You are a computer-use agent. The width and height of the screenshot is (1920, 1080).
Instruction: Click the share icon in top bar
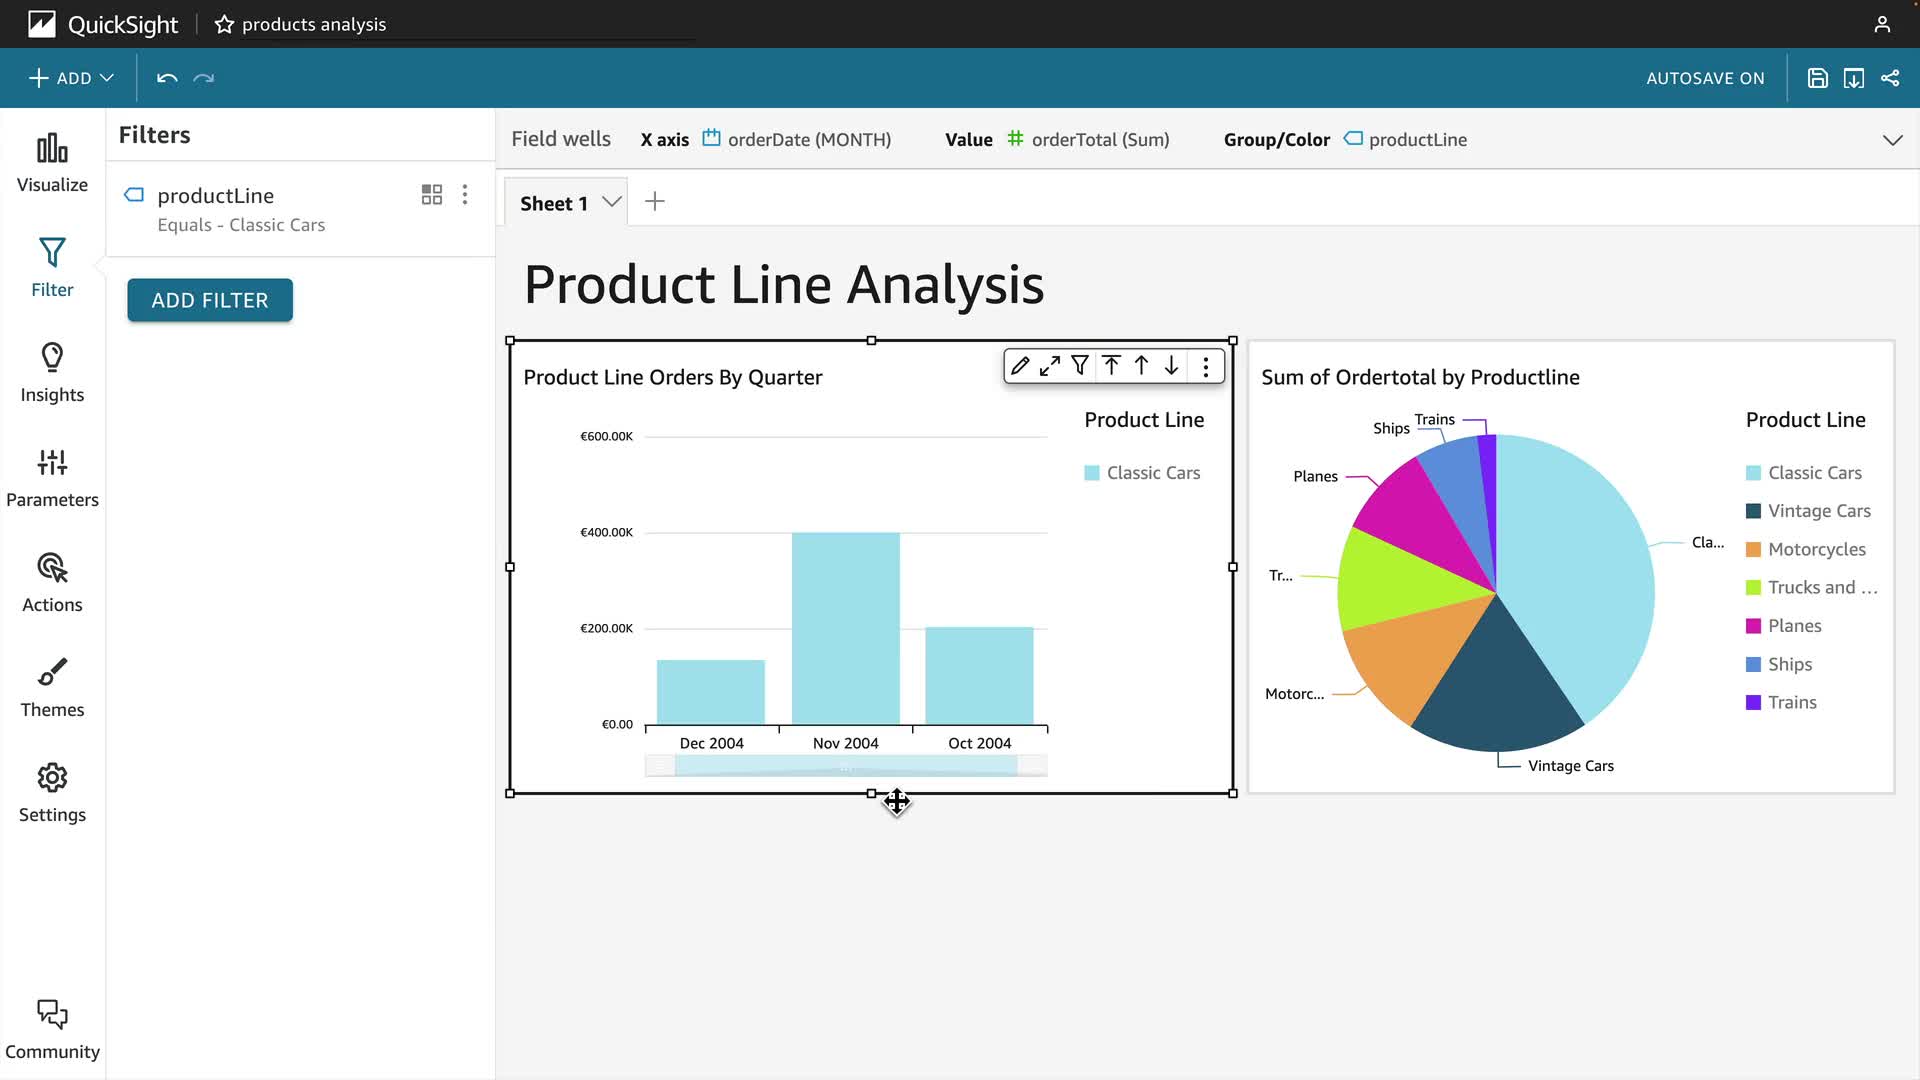tap(1890, 78)
